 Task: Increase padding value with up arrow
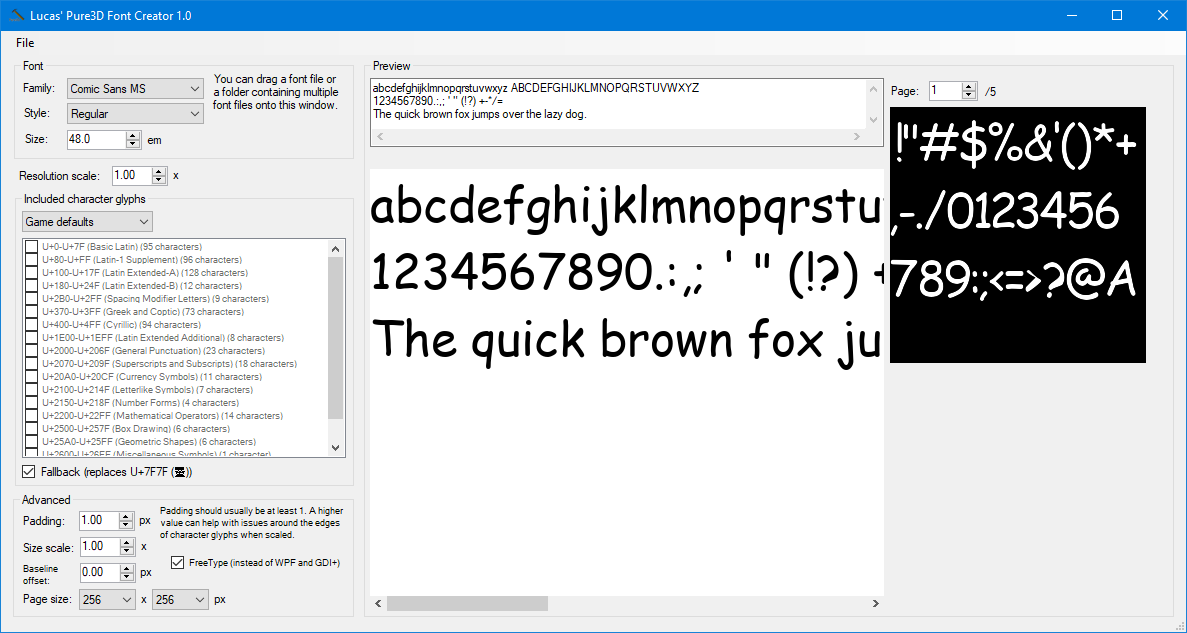click(125, 516)
